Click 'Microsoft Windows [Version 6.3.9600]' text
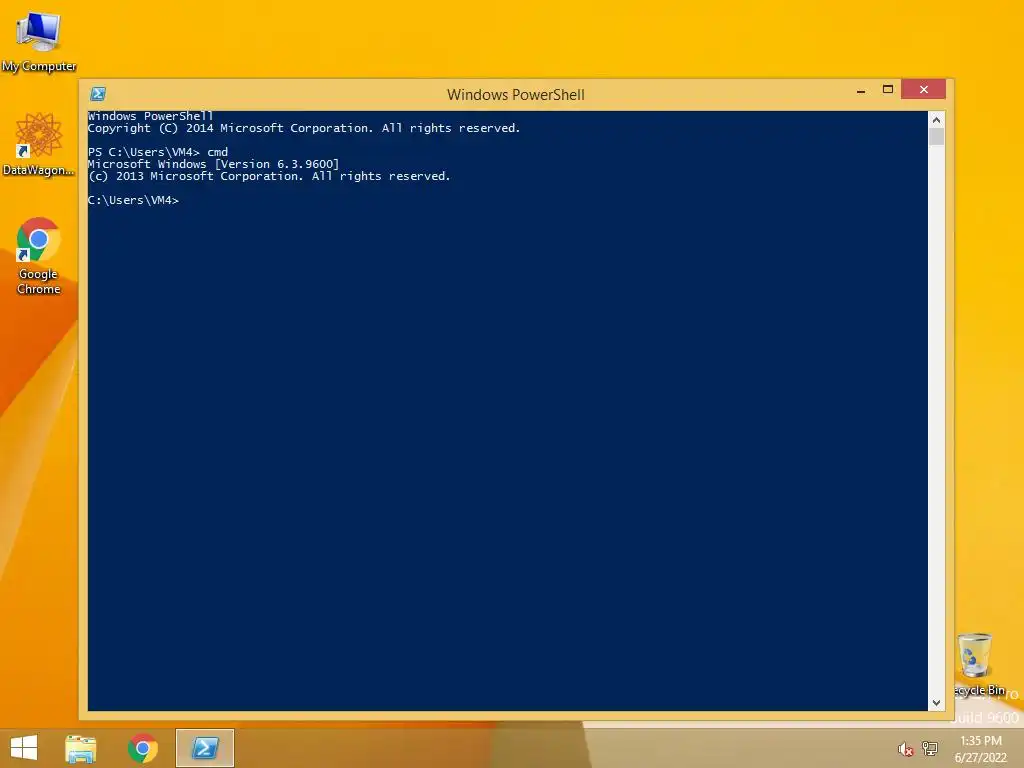Viewport: 1024px width, 768px height. pos(214,164)
